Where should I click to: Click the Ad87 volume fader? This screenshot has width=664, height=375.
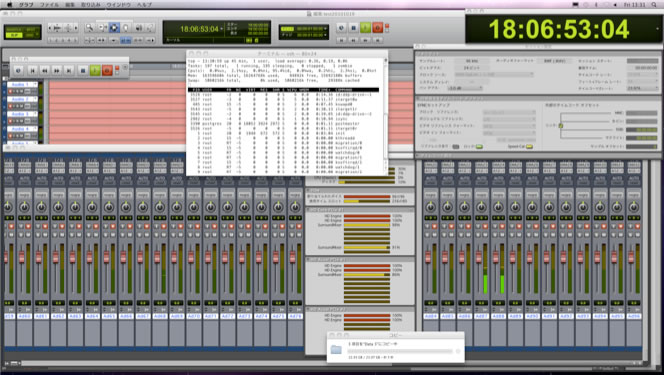tap(479, 257)
